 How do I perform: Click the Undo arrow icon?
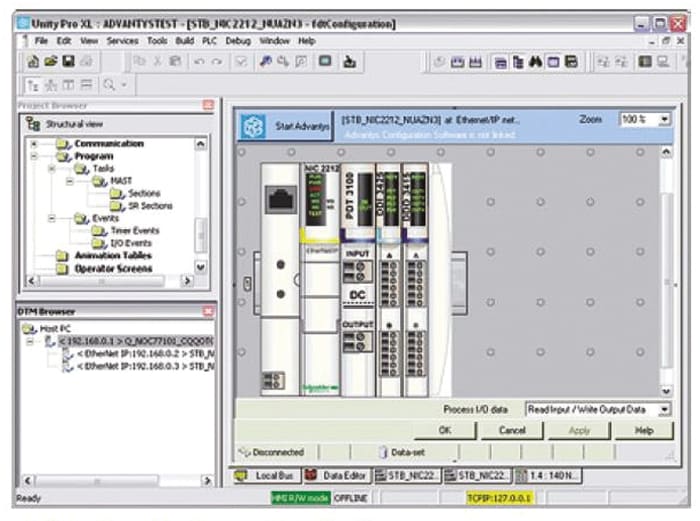click(x=200, y=61)
